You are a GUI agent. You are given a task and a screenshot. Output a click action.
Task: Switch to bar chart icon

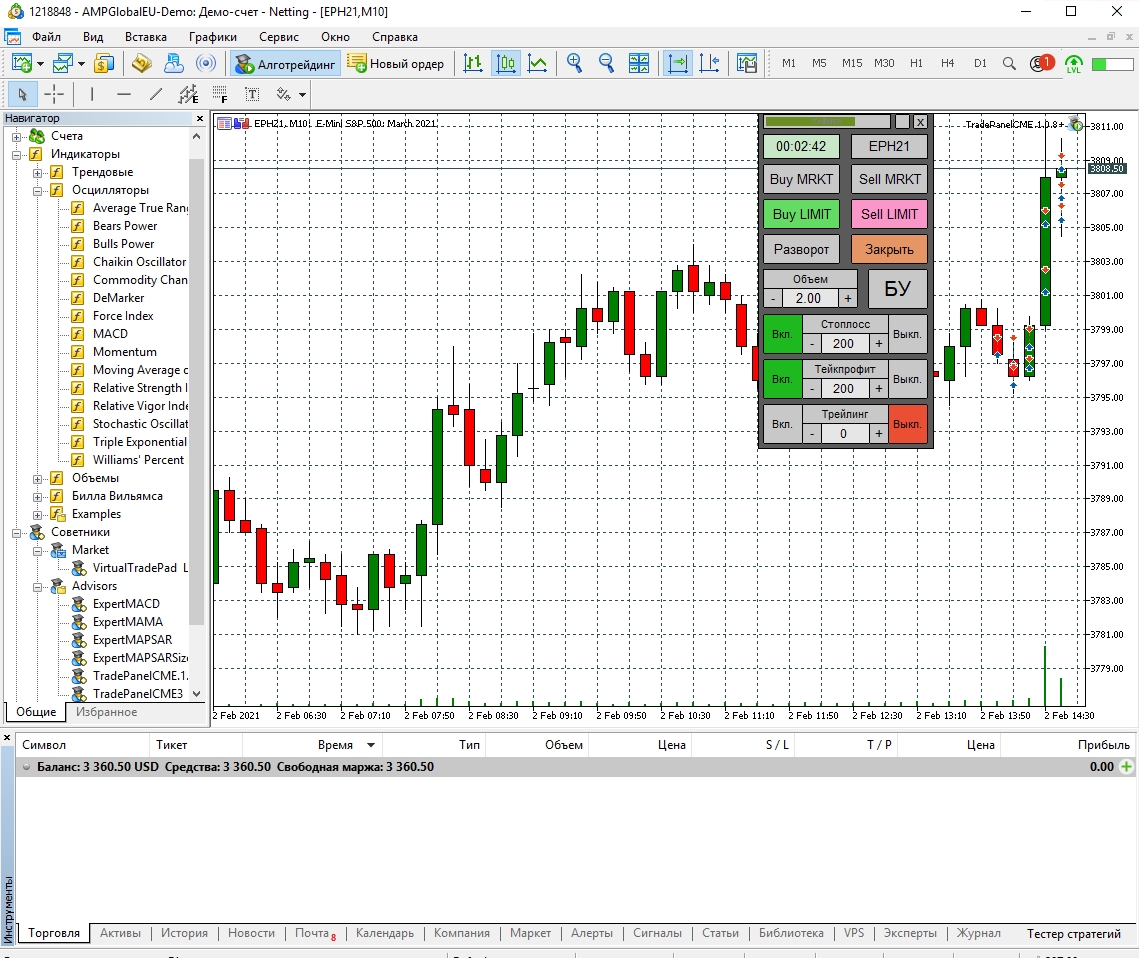click(x=473, y=64)
